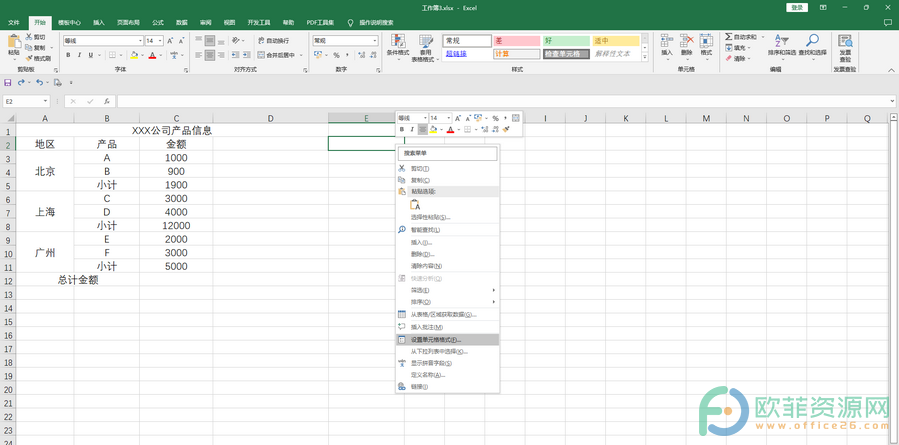This screenshot has height=445, width=899.
Task: Select the 差 (Bad) cell style
Action: 517,41
